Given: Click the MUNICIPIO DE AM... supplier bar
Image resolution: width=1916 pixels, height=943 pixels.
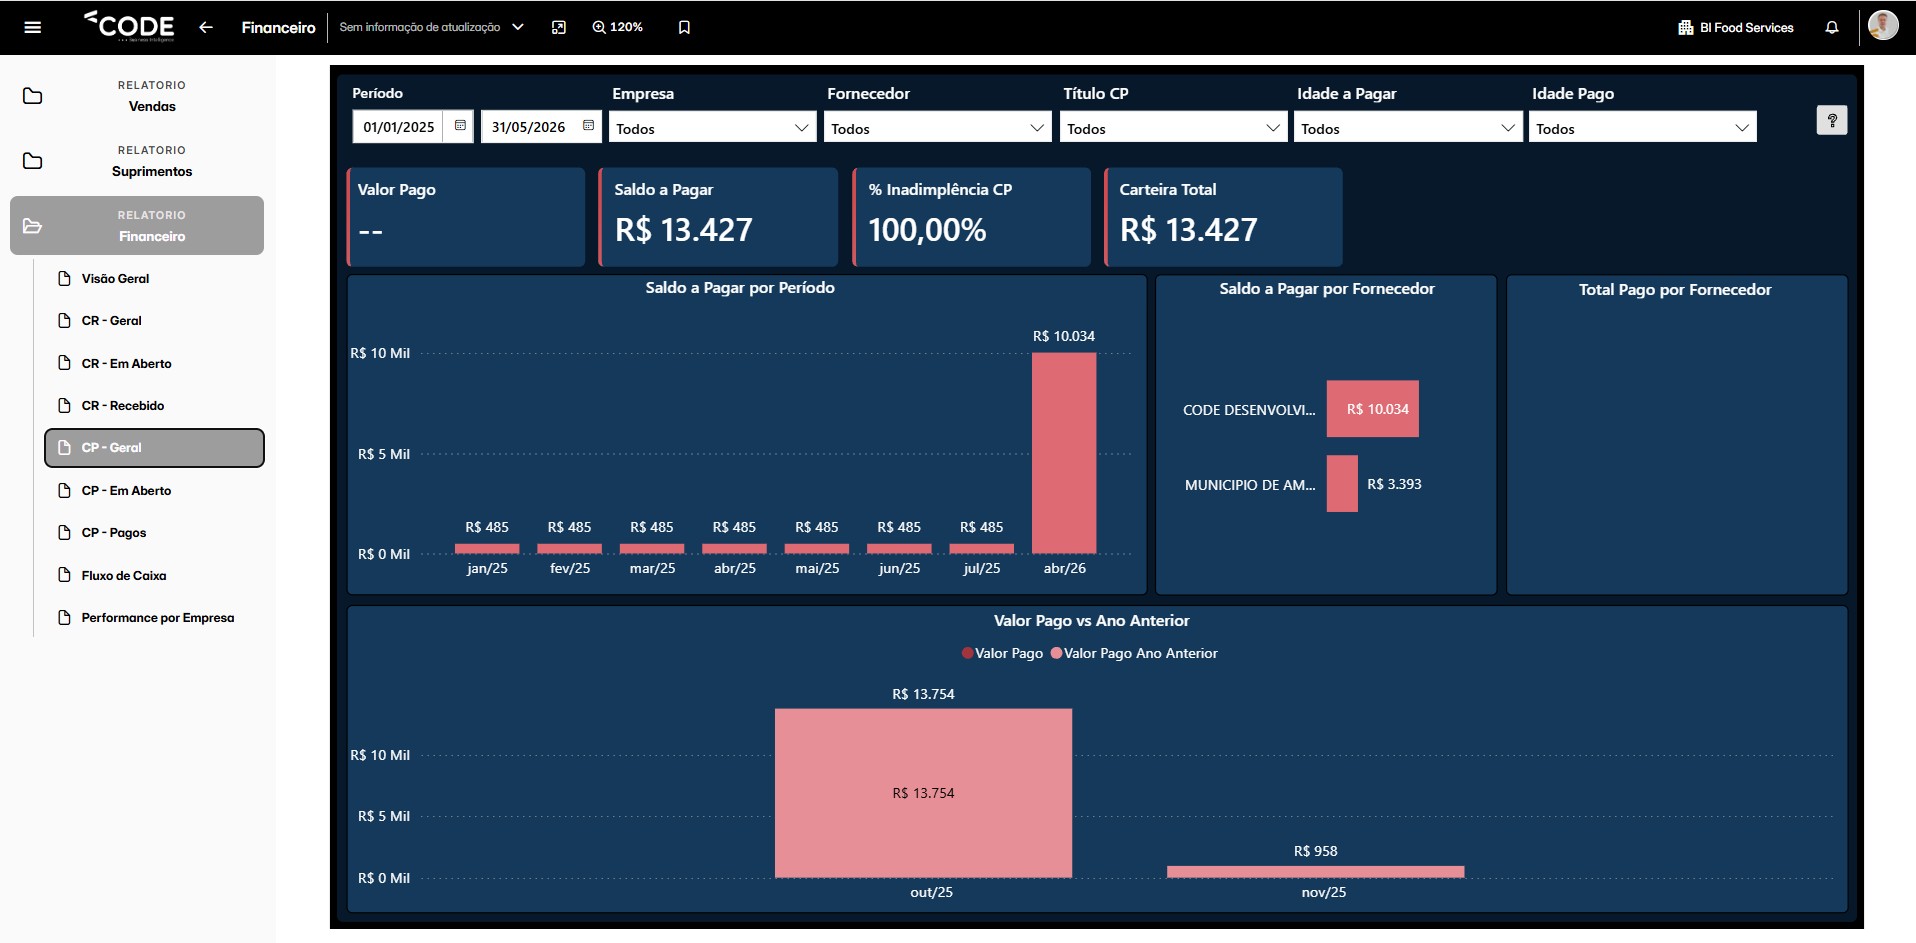Looking at the screenshot, I should point(1342,484).
